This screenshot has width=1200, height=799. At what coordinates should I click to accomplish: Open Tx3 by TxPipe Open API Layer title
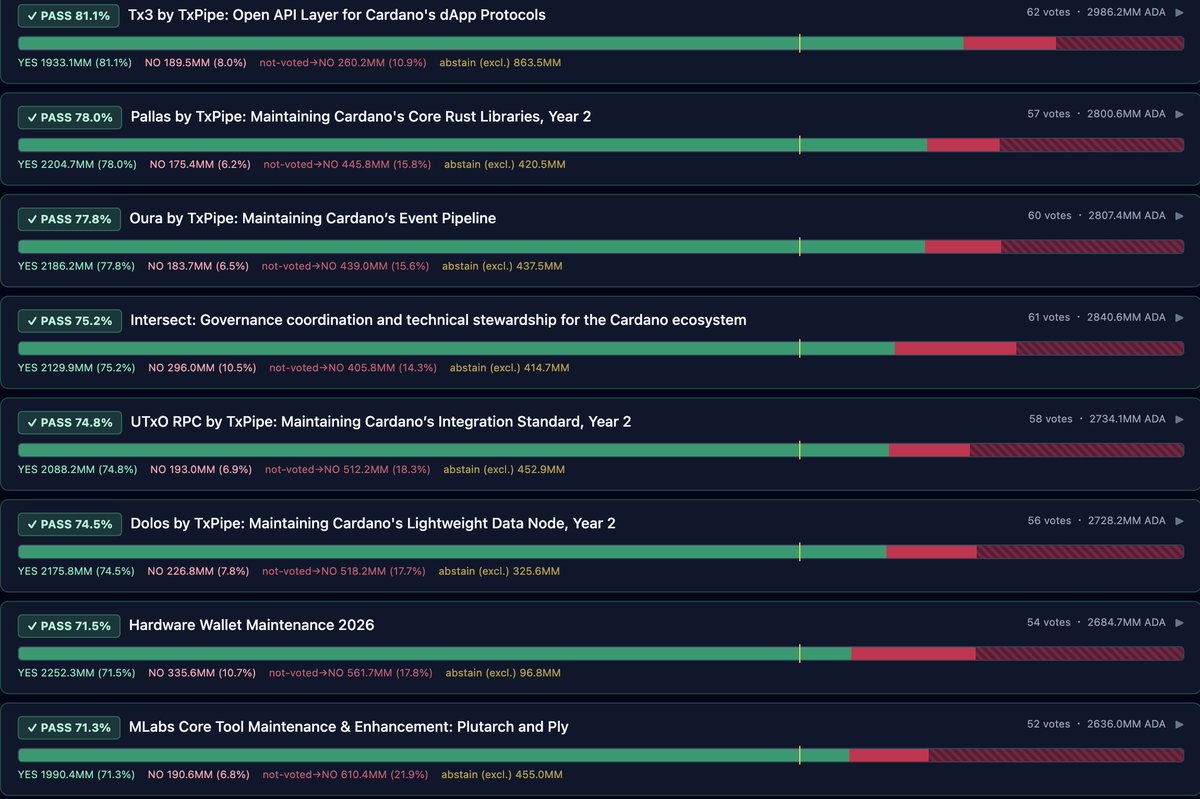[x=337, y=15]
